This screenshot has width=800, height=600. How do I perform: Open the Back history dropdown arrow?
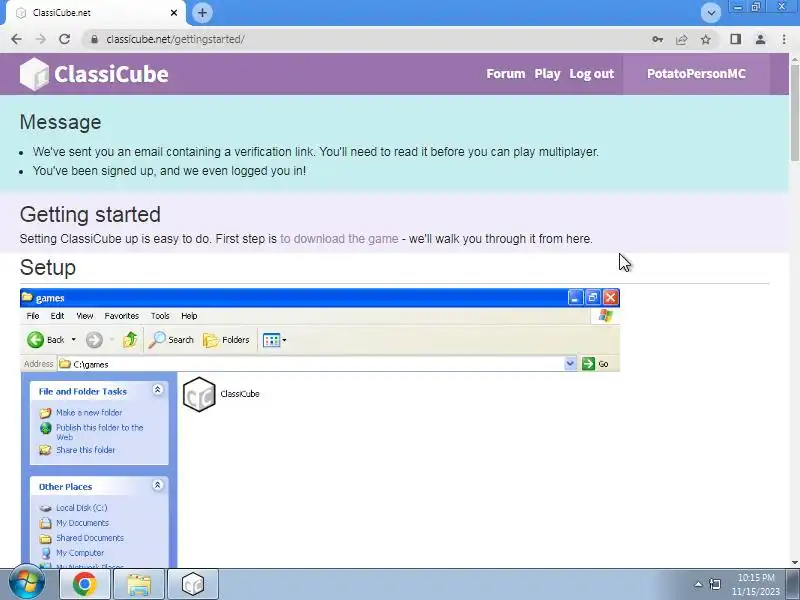point(73,340)
